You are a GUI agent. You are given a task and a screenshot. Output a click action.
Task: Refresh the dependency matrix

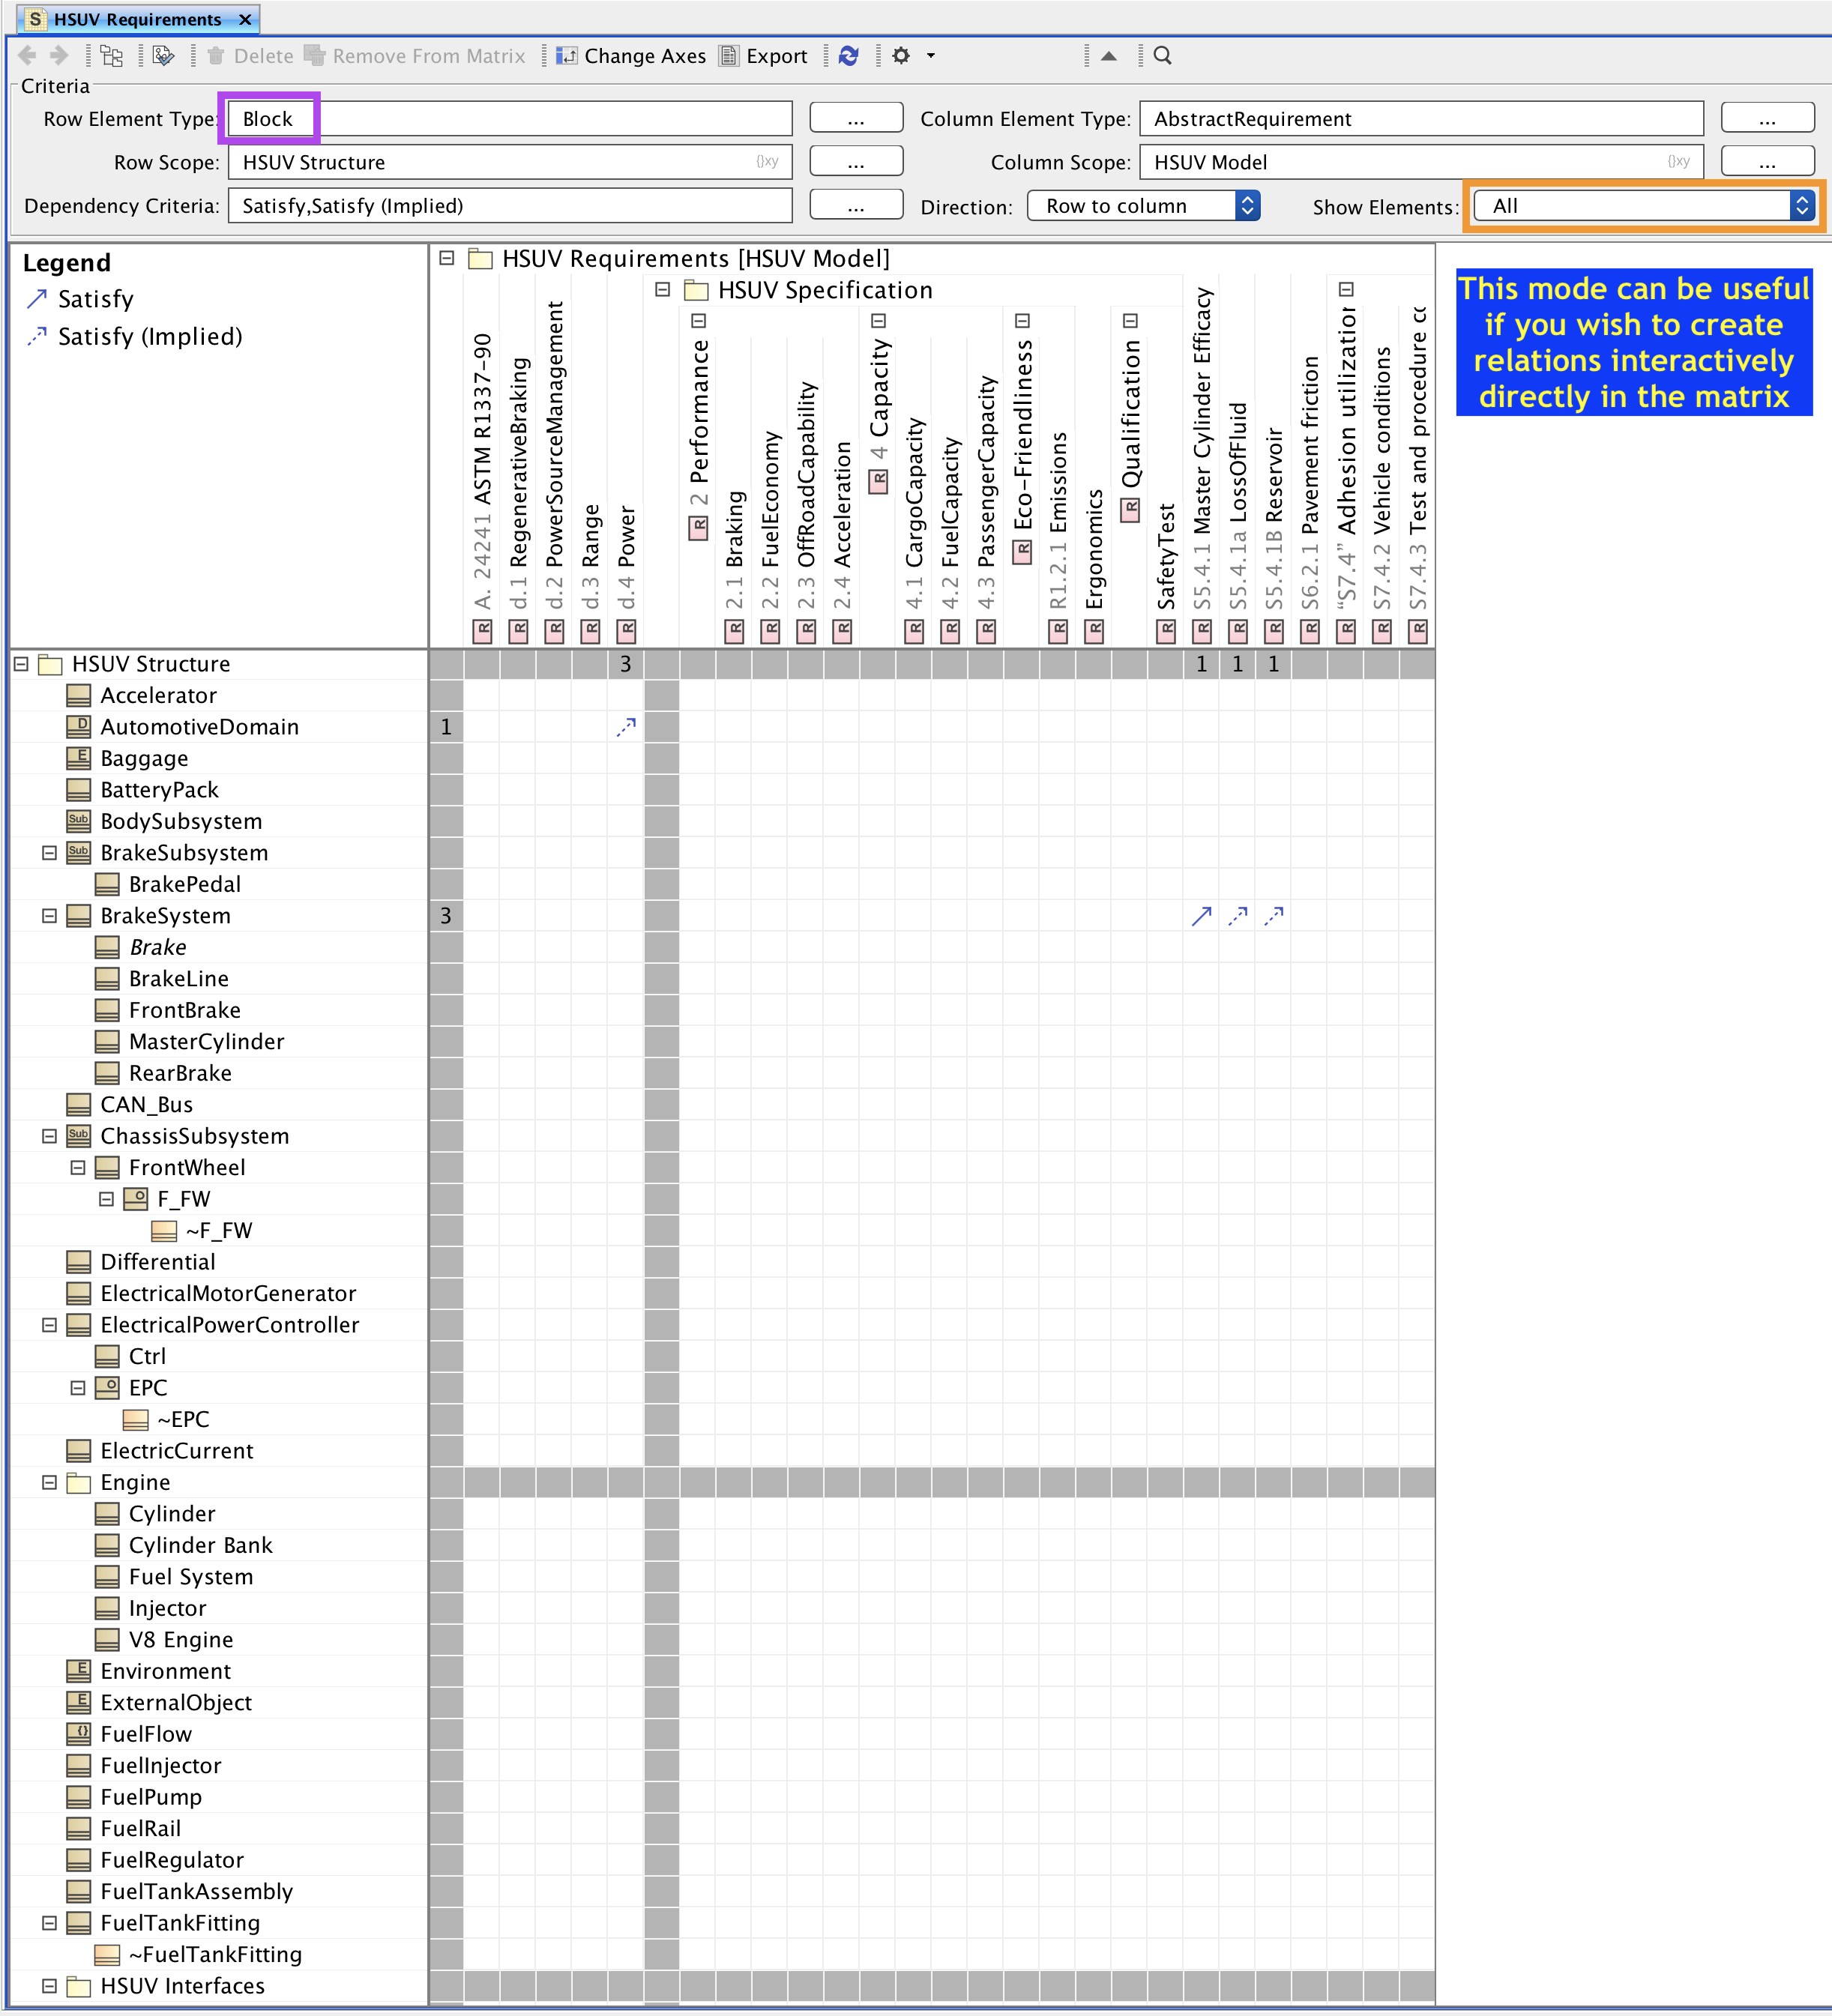[848, 56]
